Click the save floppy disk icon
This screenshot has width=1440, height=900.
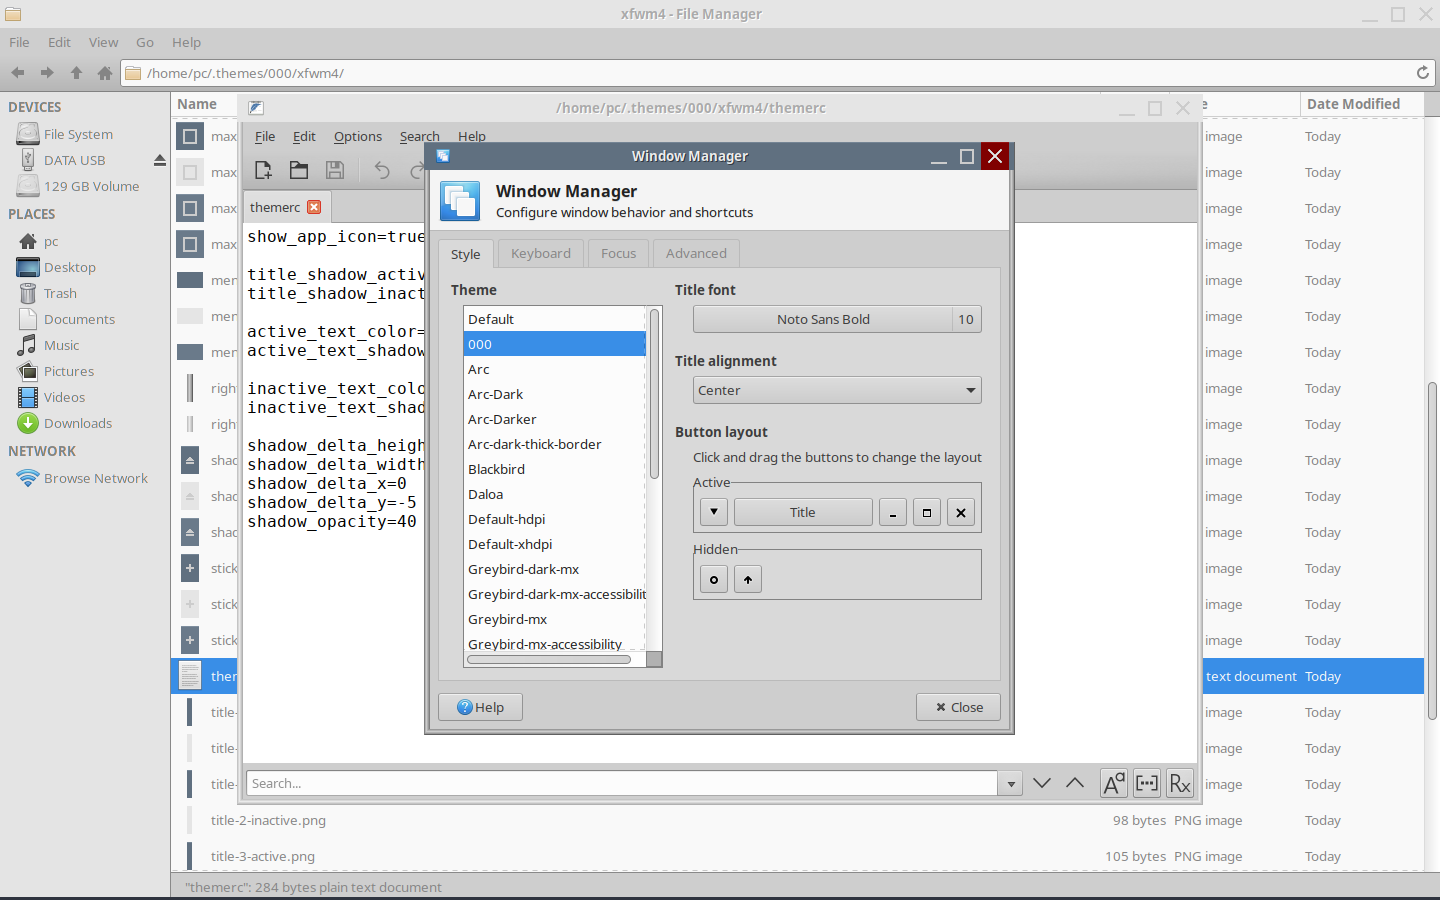pos(335,170)
